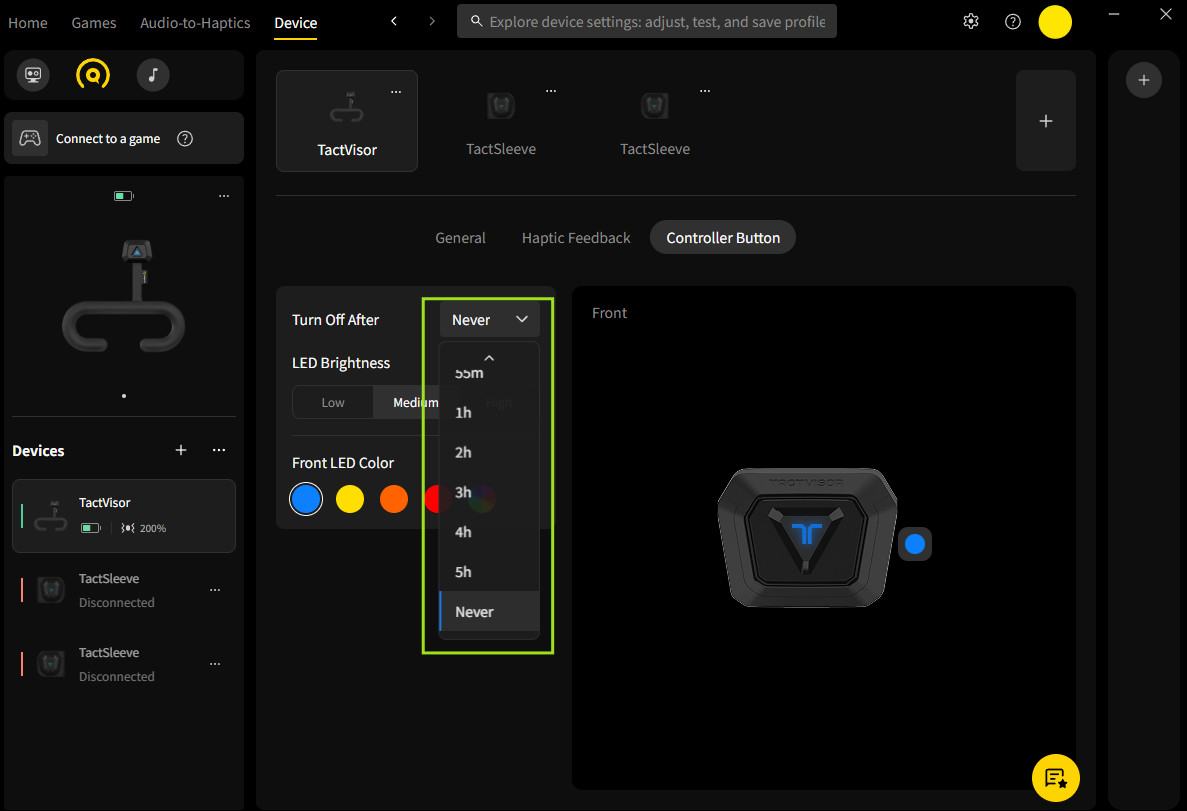Select the TactVisor device card
This screenshot has height=811, width=1187.
[347, 121]
